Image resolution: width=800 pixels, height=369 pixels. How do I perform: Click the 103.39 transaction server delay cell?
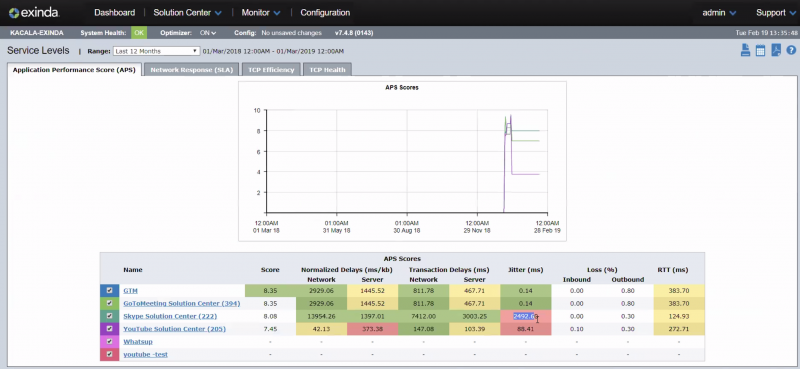[474, 329]
